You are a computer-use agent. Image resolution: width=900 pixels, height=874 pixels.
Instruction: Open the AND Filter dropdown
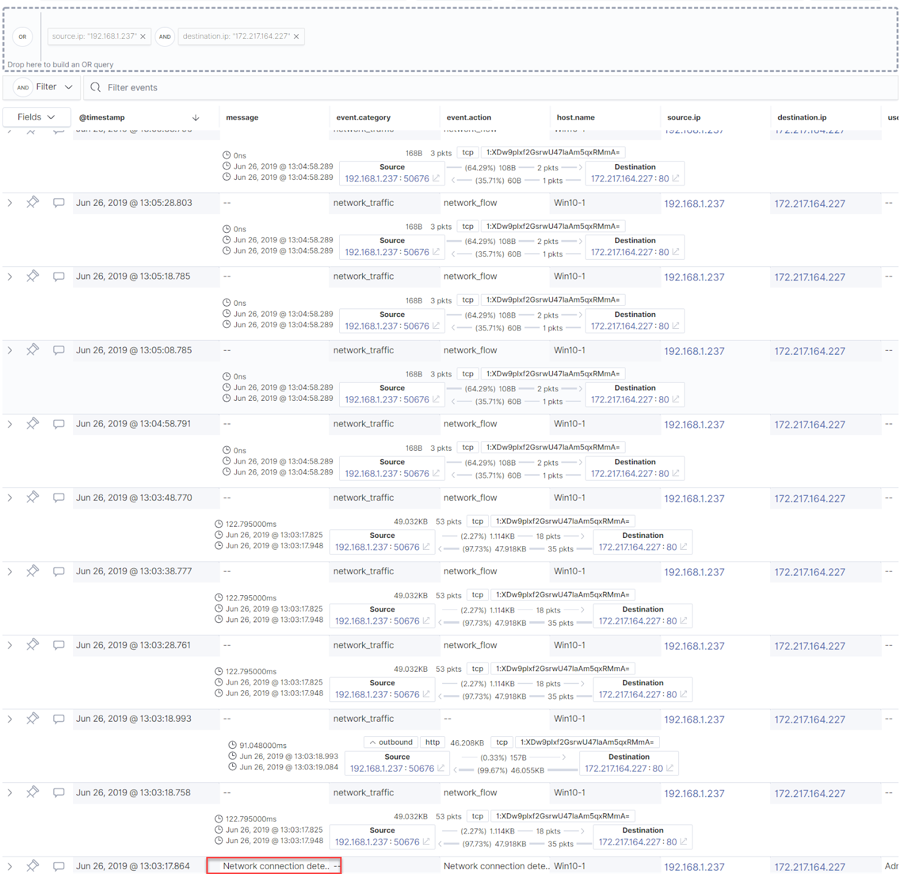(44, 87)
